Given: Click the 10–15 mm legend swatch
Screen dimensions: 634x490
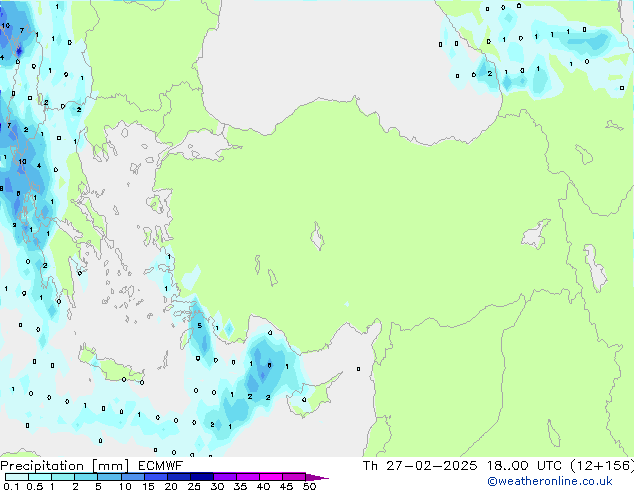Looking at the screenshot, I should (x=133, y=477).
